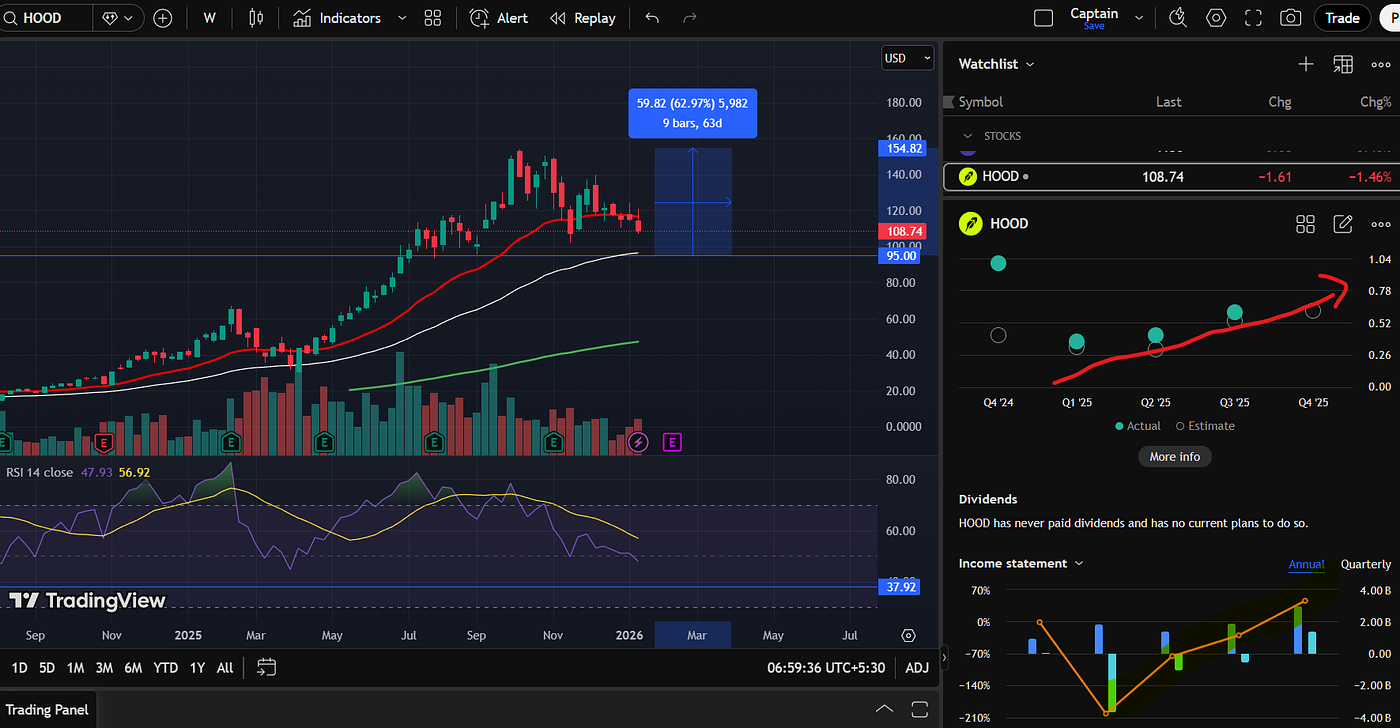Select the 1M time range
This screenshot has width=1400, height=728.
coord(75,668)
